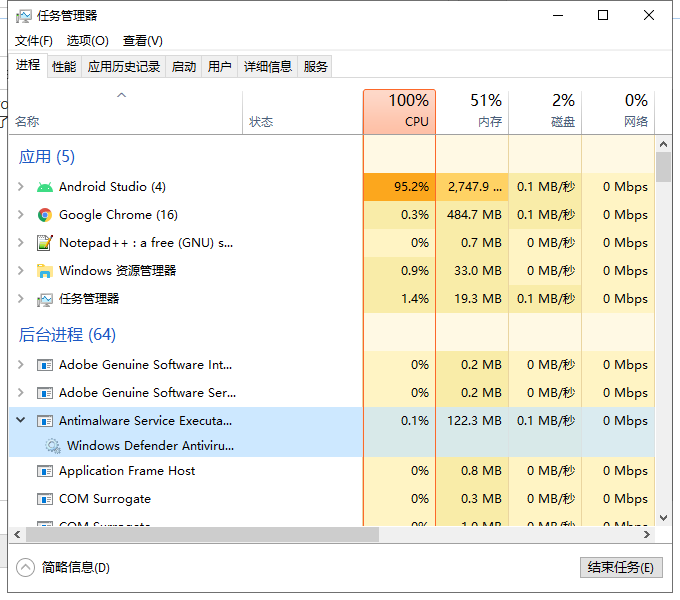Viewport: 680px width, 600px height.
Task: Click the 484.7 MB memory value
Action: [474, 215]
